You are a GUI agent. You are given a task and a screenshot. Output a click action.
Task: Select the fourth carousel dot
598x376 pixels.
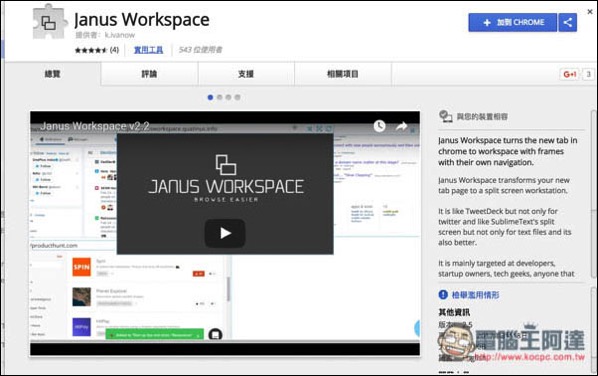point(237,97)
